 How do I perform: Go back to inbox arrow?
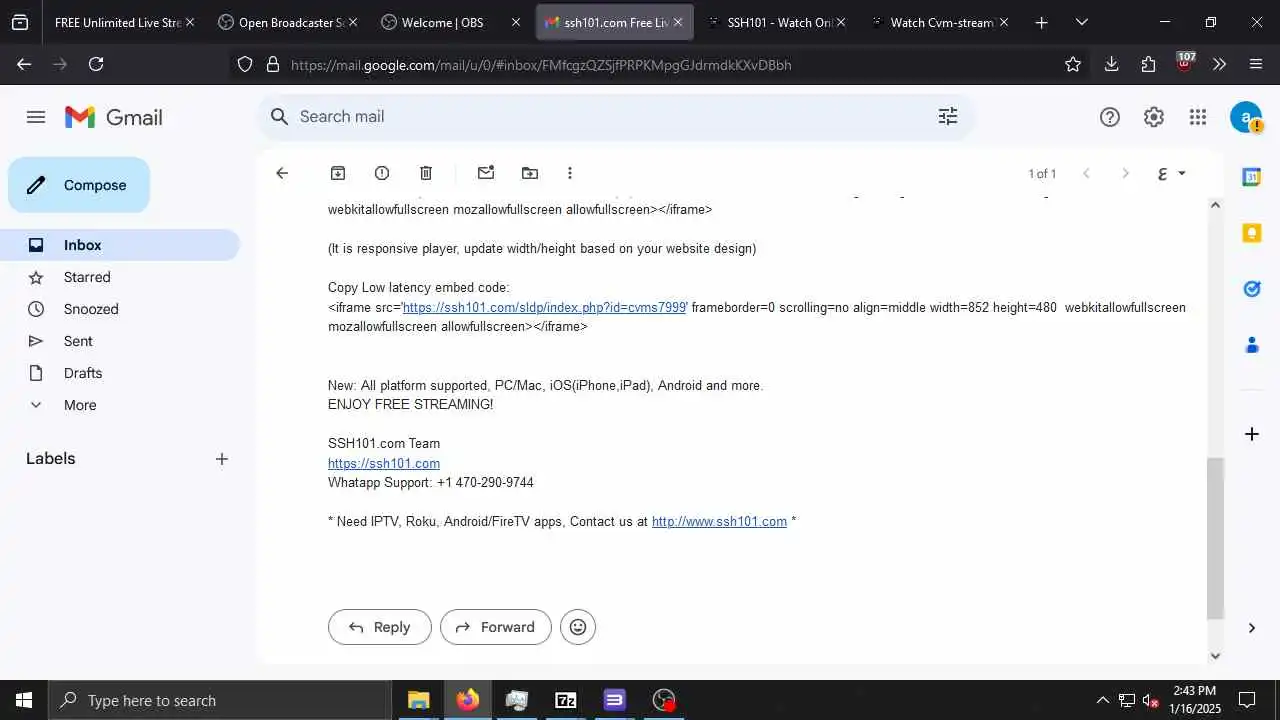[x=282, y=173]
